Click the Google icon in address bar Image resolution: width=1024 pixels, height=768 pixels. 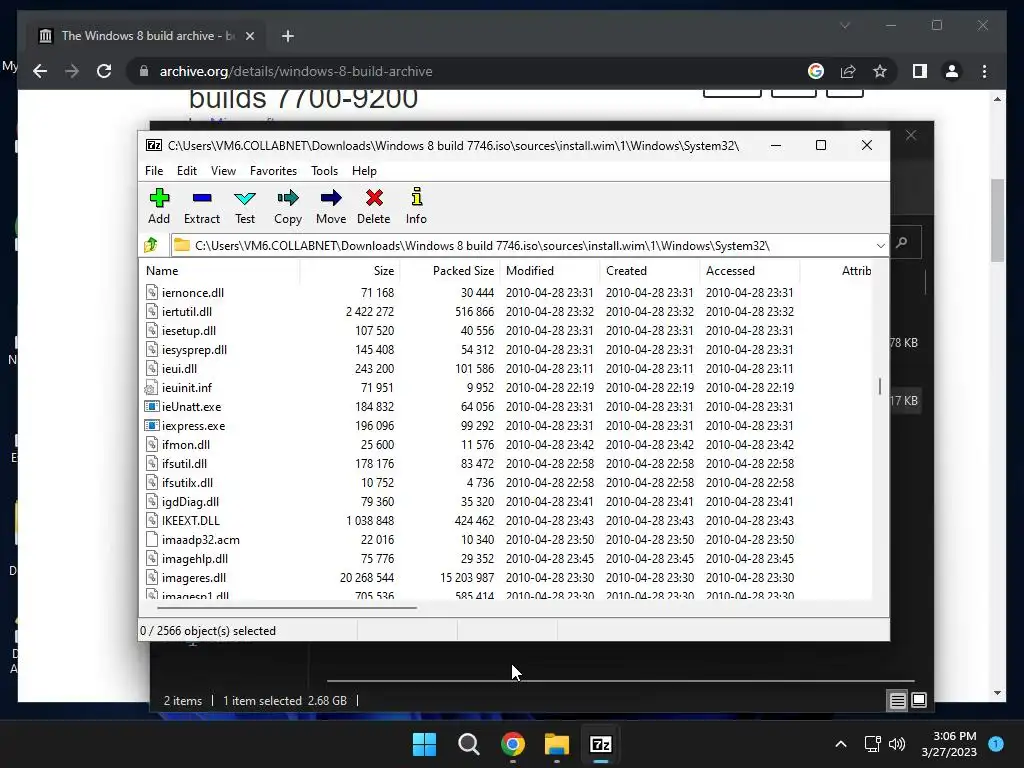coord(816,71)
